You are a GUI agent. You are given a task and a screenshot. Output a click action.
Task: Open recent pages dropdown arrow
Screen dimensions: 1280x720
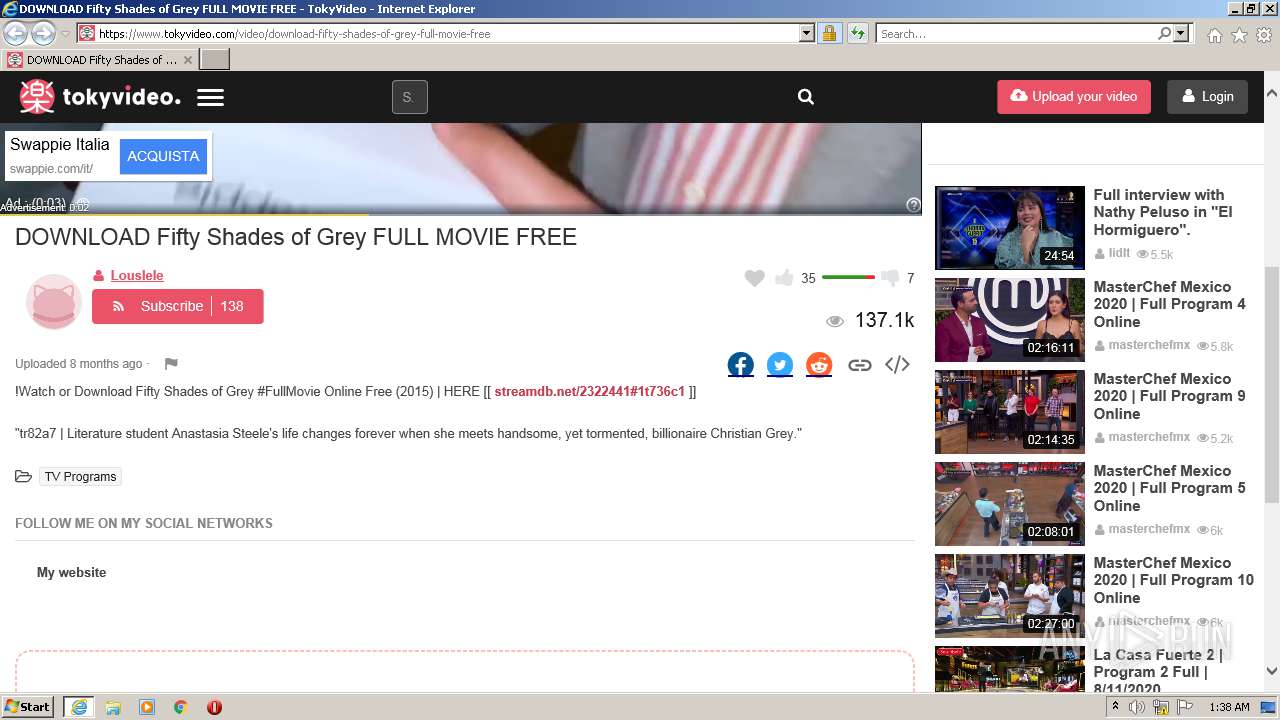(x=65, y=34)
